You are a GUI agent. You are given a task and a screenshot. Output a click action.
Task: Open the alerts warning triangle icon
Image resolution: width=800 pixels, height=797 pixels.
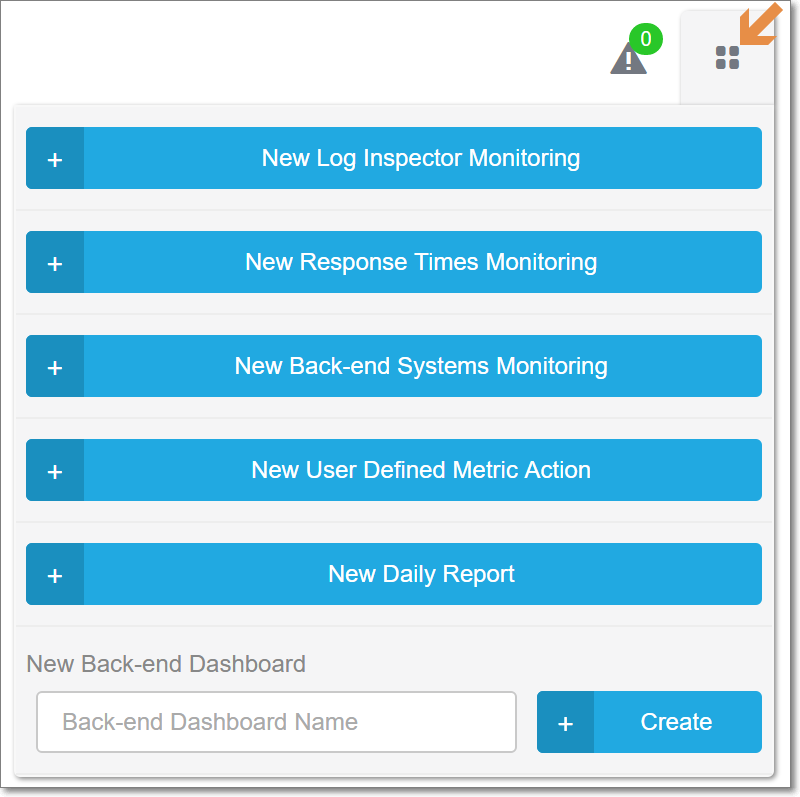[x=628, y=58]
